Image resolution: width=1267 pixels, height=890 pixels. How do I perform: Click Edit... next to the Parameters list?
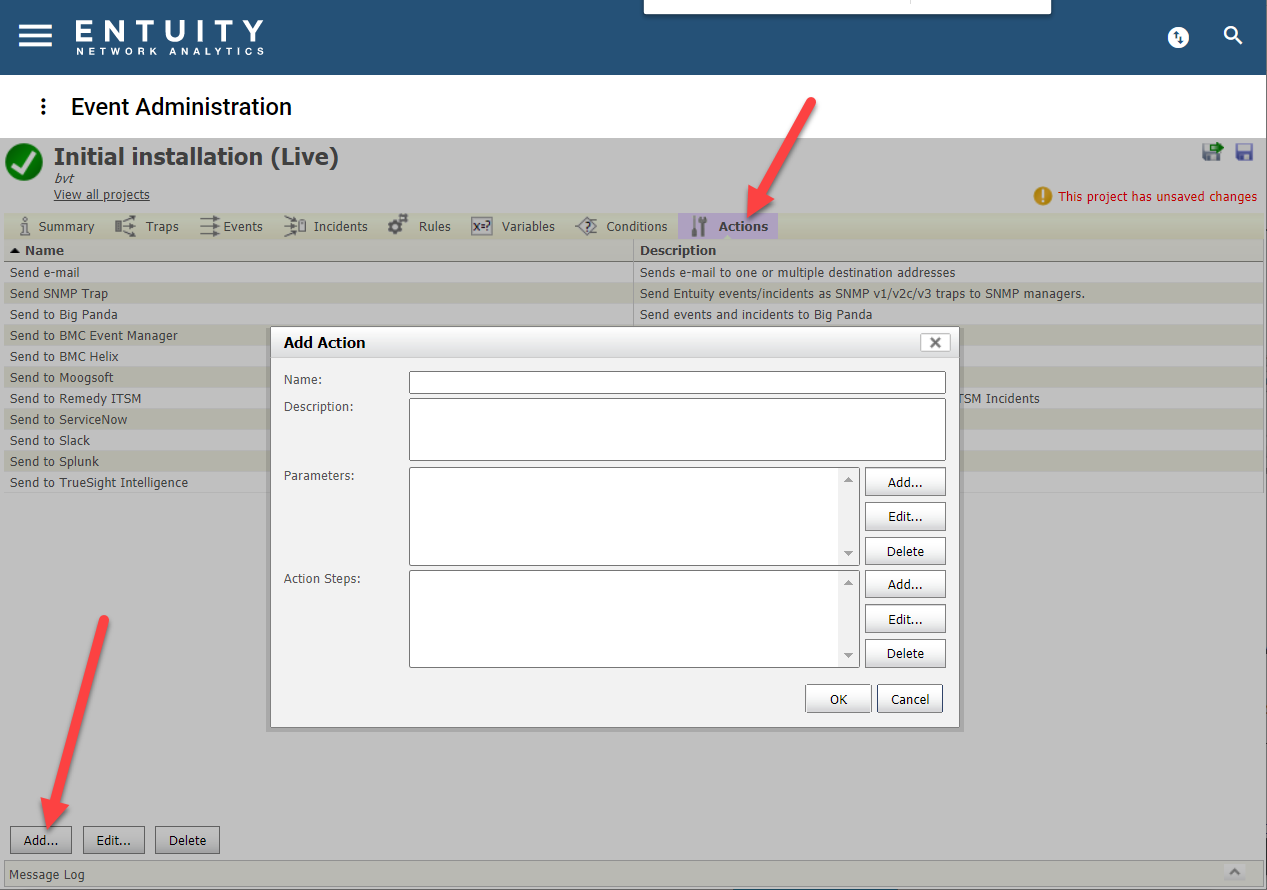coord(905,517)
